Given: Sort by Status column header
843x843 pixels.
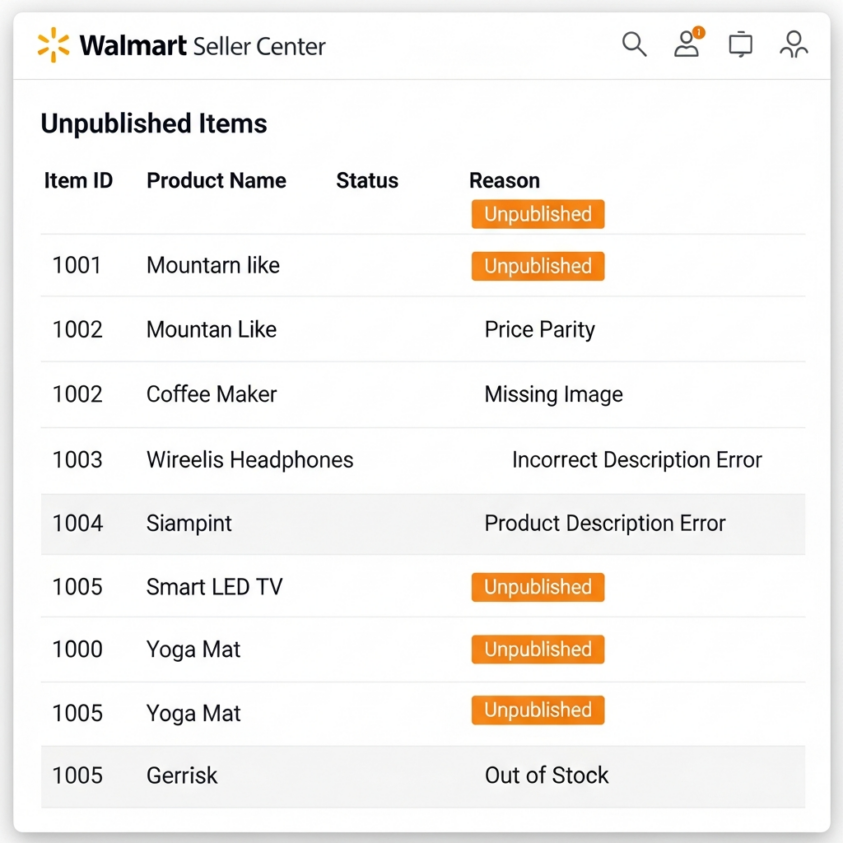Looking at the screenshot, I should point(367,181).
